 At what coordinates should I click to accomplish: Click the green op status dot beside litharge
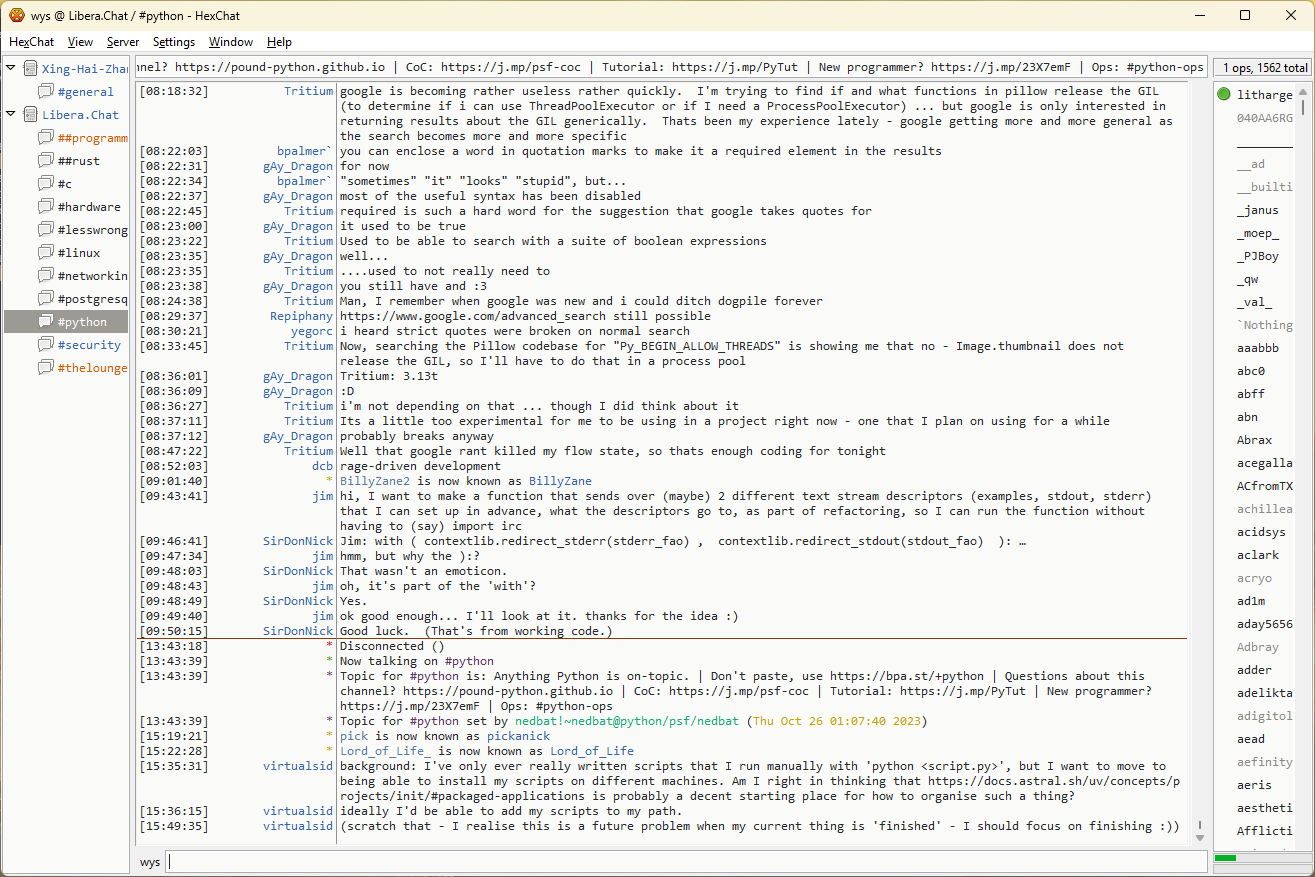point(1224,95)
